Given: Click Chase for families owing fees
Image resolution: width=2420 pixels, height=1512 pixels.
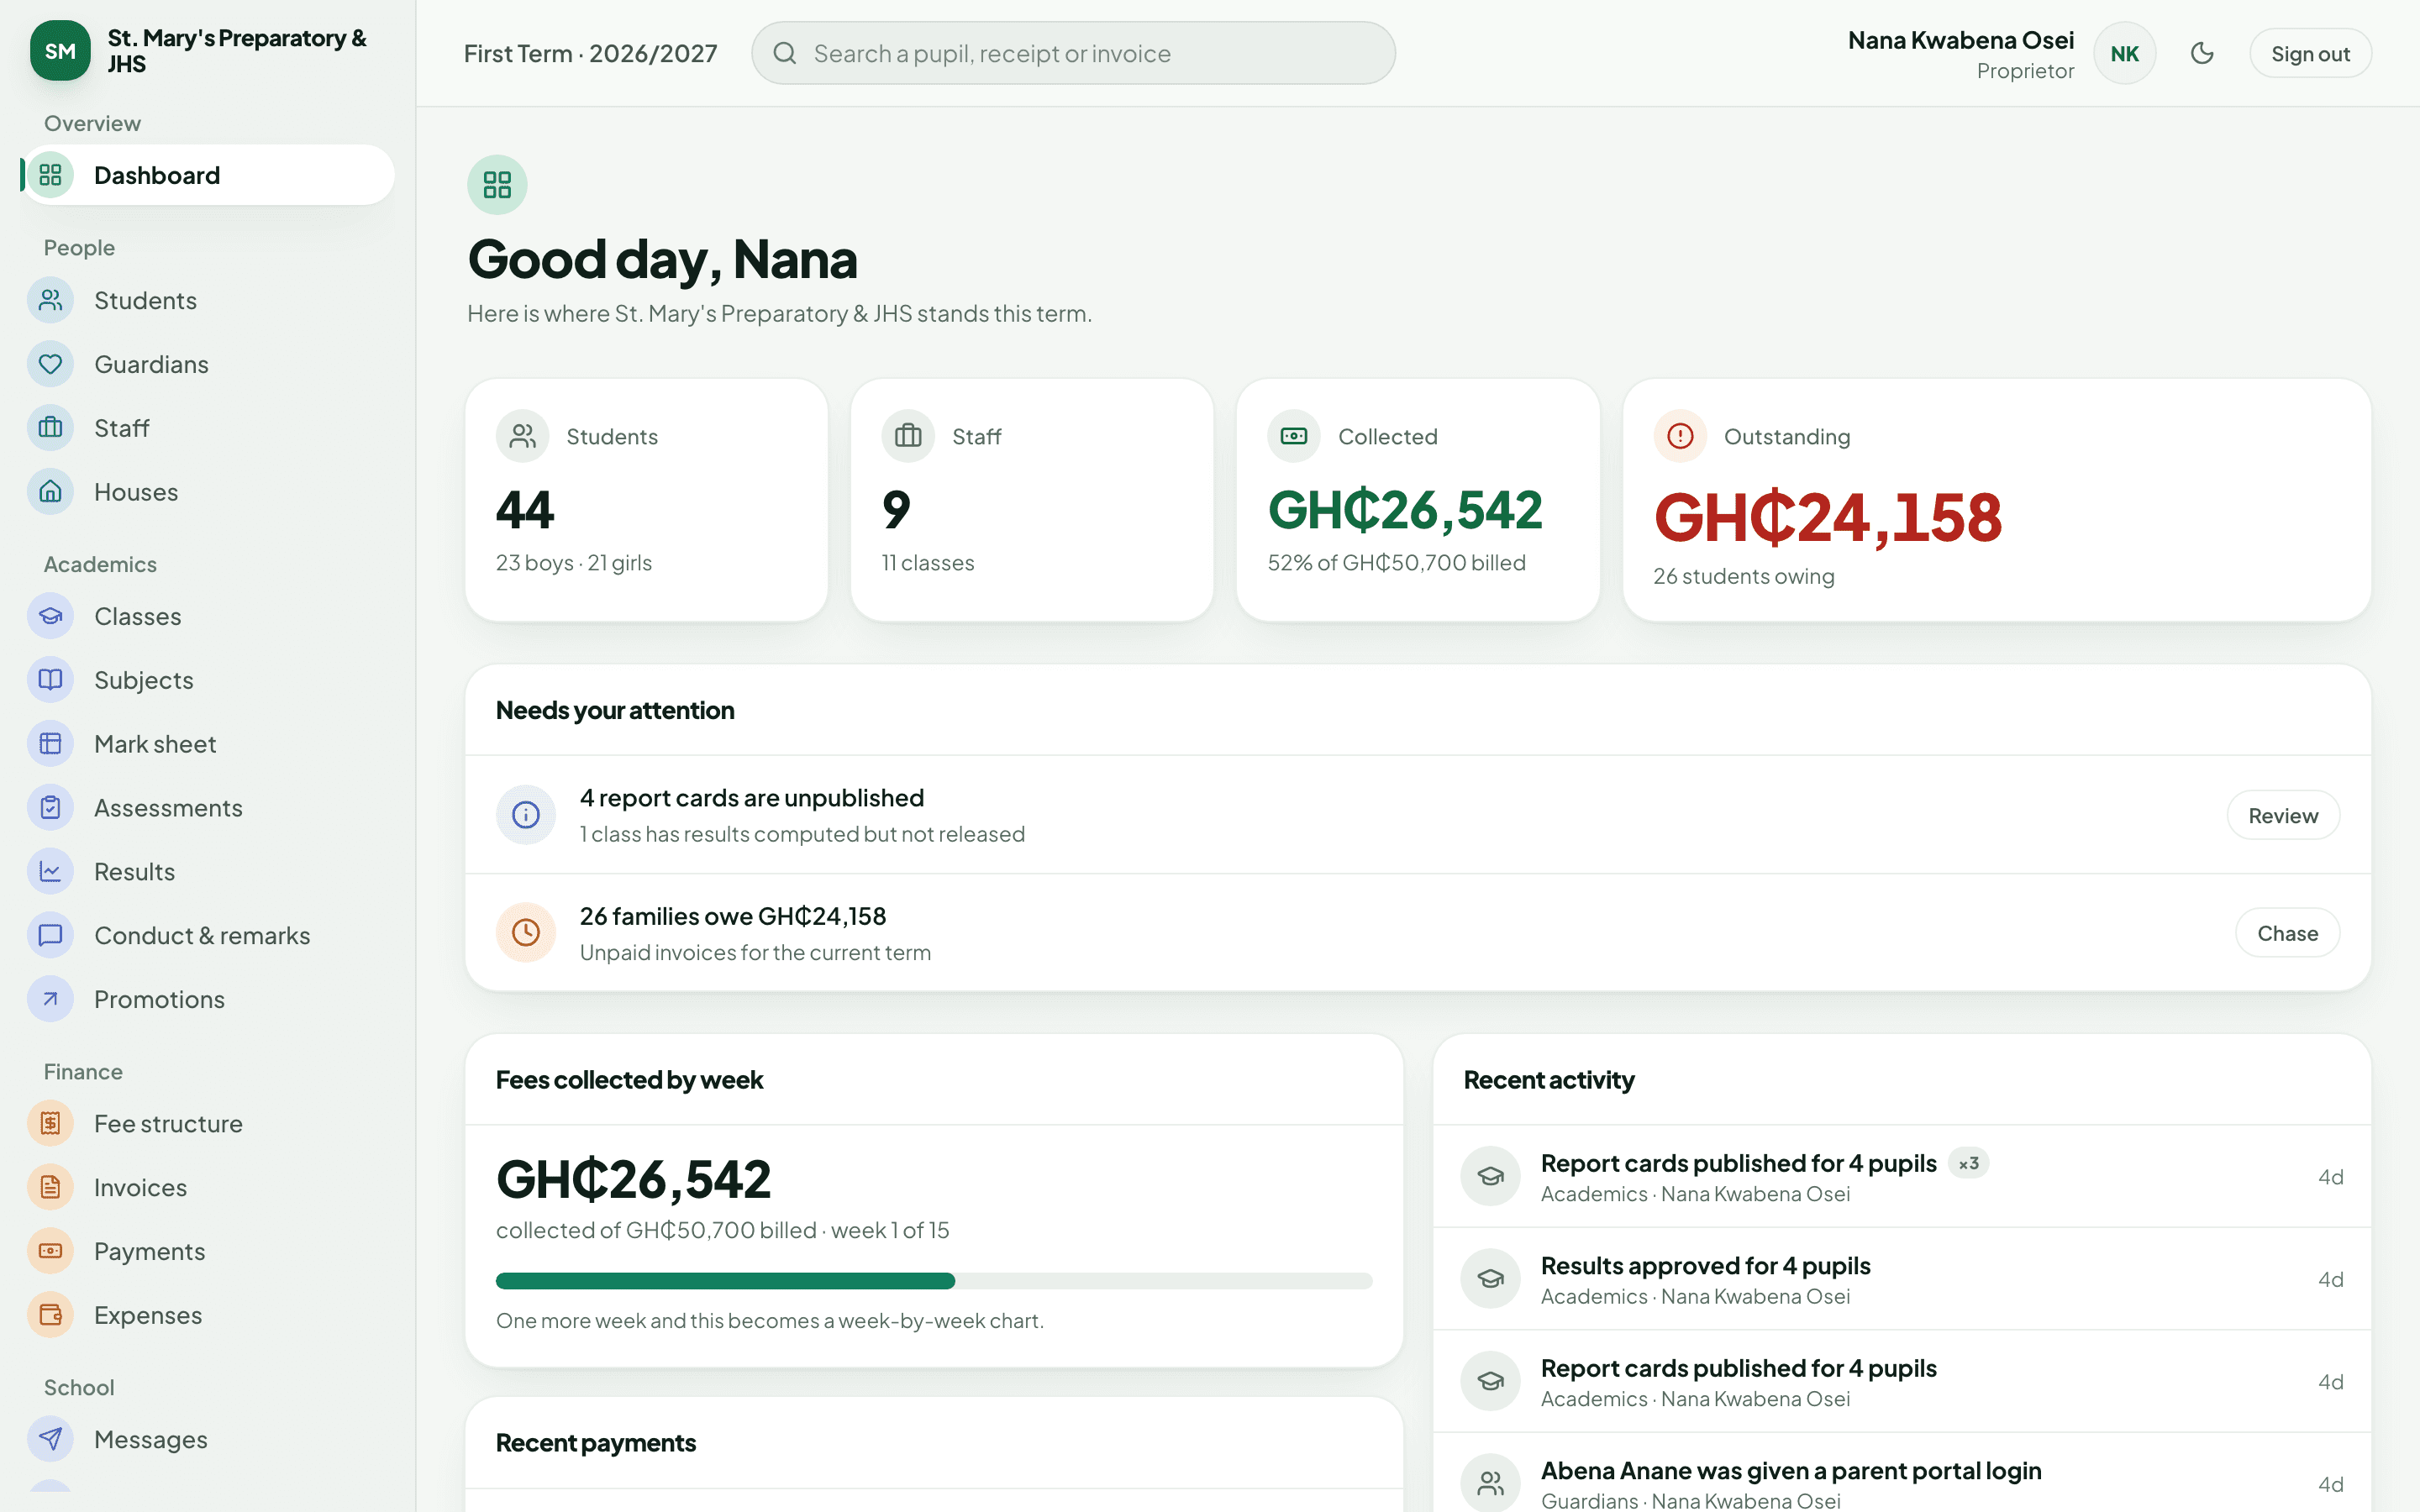Looking at the screenshot, I should point(2287,933).
